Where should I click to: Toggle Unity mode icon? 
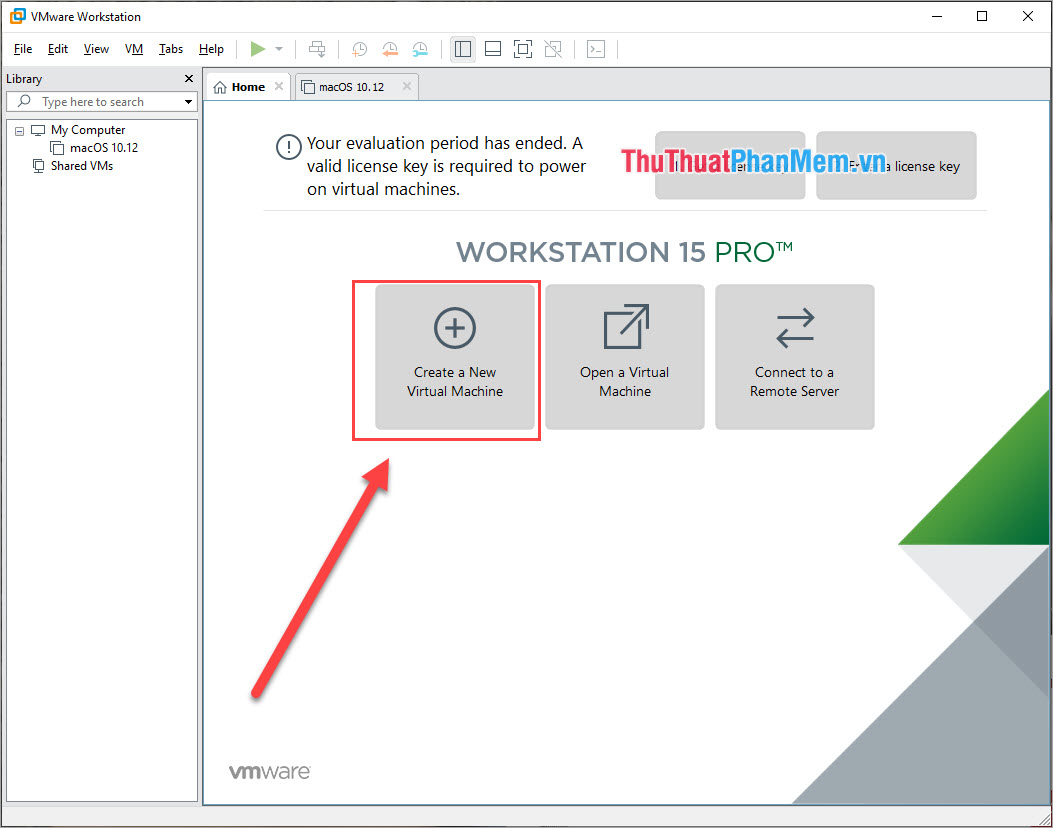coord(553,49)
